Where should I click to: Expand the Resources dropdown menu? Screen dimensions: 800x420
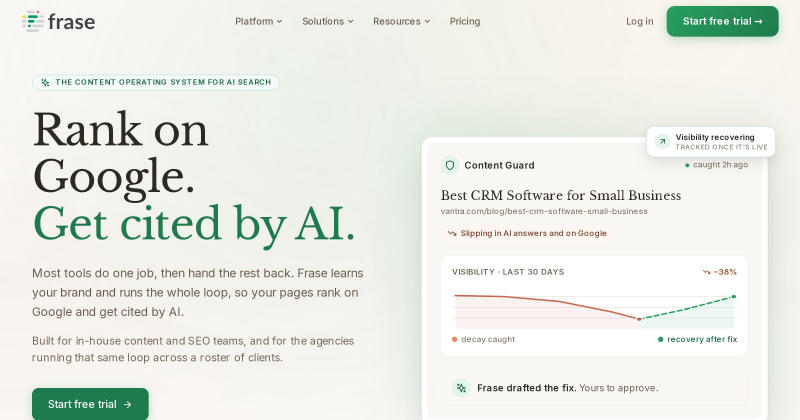point(402,21)
